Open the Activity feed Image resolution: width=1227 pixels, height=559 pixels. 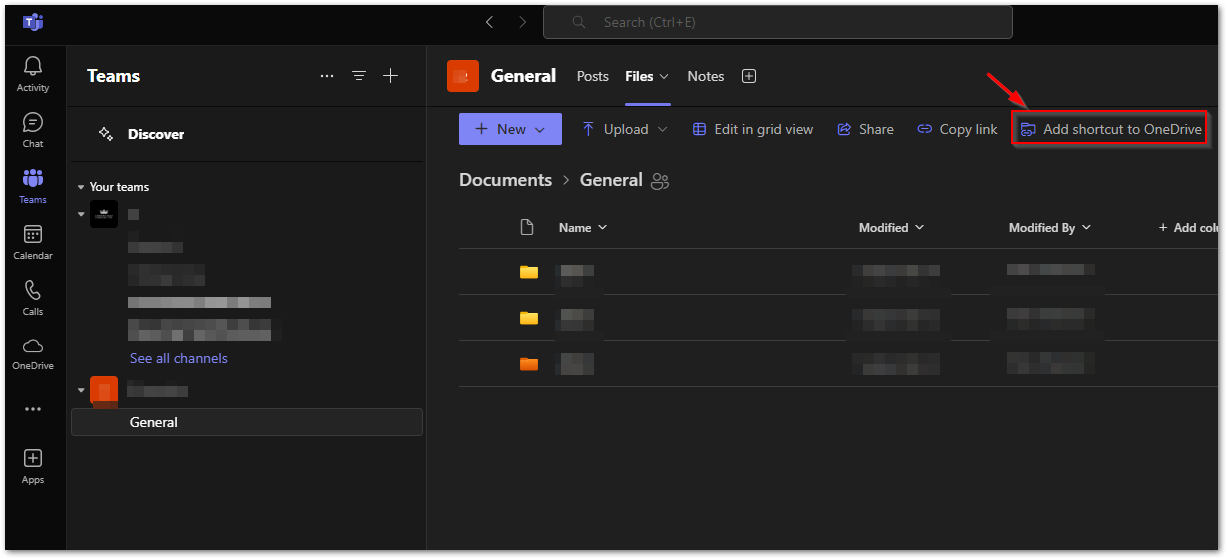coord(33,74)
